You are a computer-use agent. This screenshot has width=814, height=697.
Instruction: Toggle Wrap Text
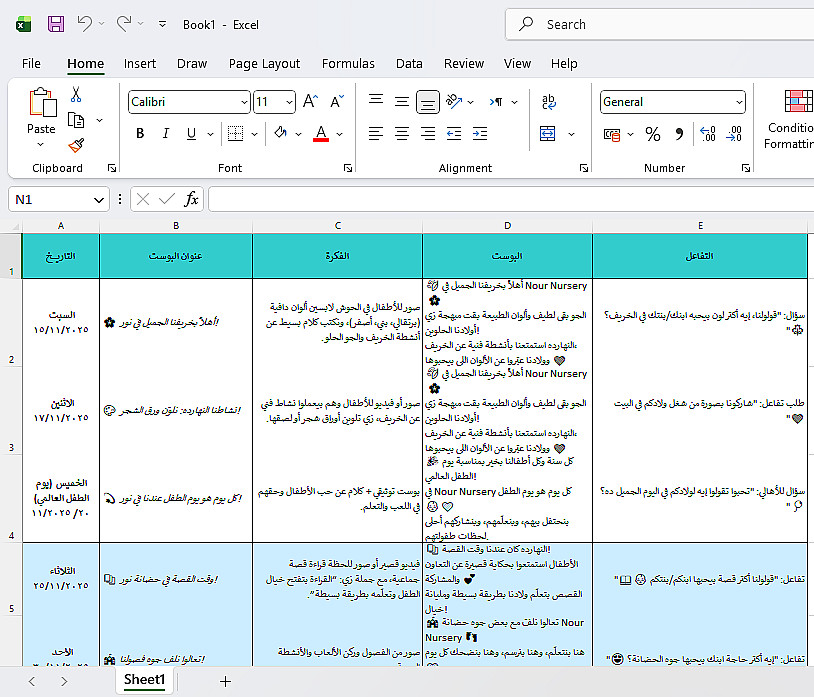point(548,102)
